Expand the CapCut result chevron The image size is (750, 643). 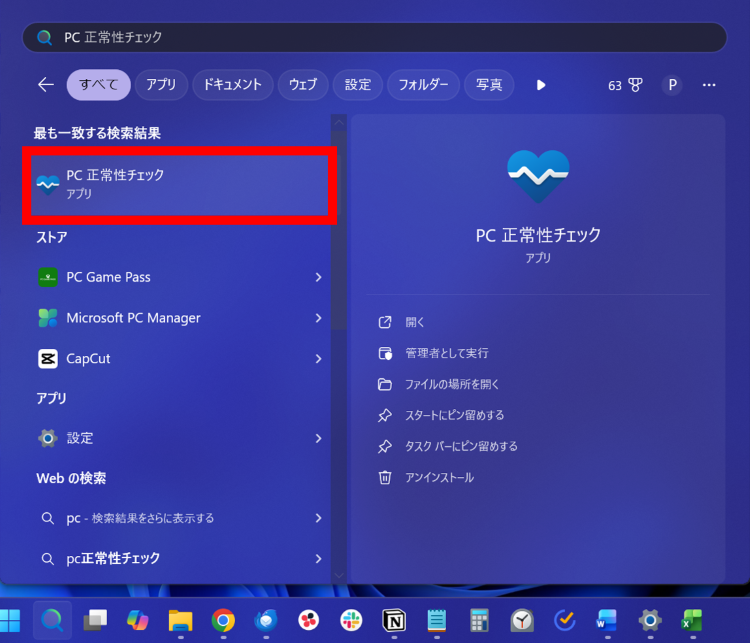(x=318, y=358)
